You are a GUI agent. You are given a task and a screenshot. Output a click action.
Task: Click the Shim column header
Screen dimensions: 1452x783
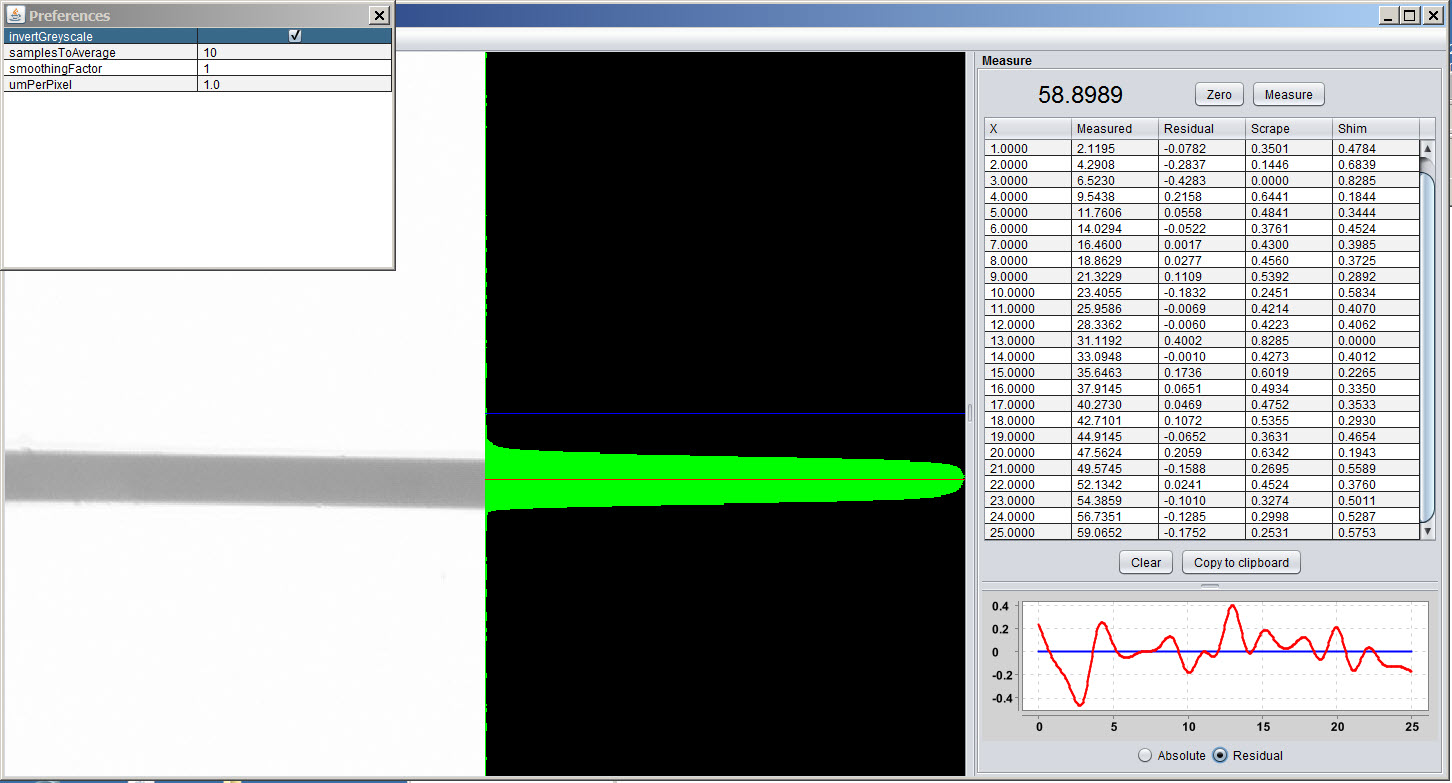click(1376, 128)
